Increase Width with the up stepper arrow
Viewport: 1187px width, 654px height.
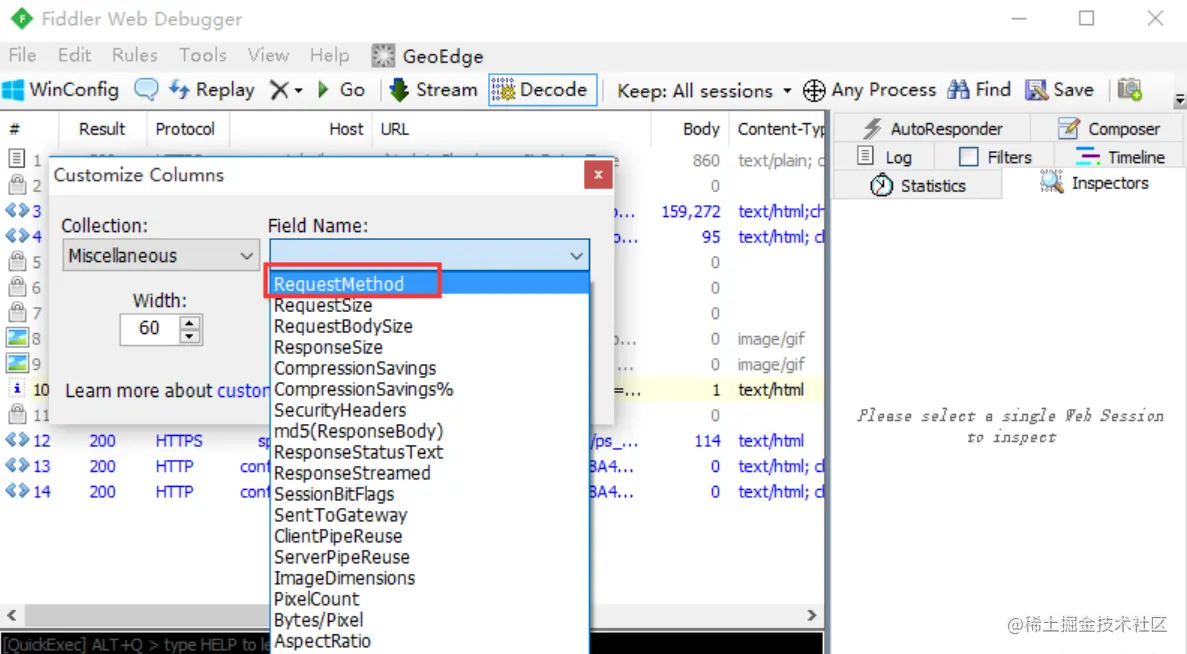[190, 322]
